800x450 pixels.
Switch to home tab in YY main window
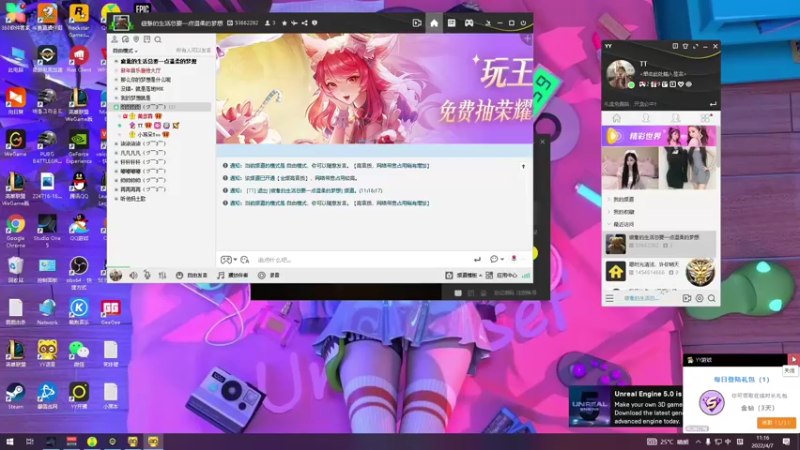(616, 118)
